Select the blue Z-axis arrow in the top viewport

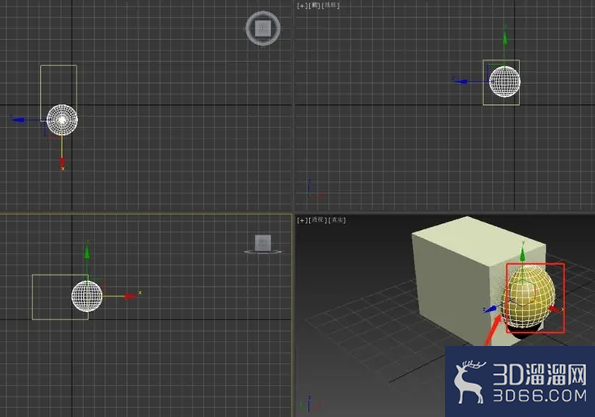coord(18,120)
